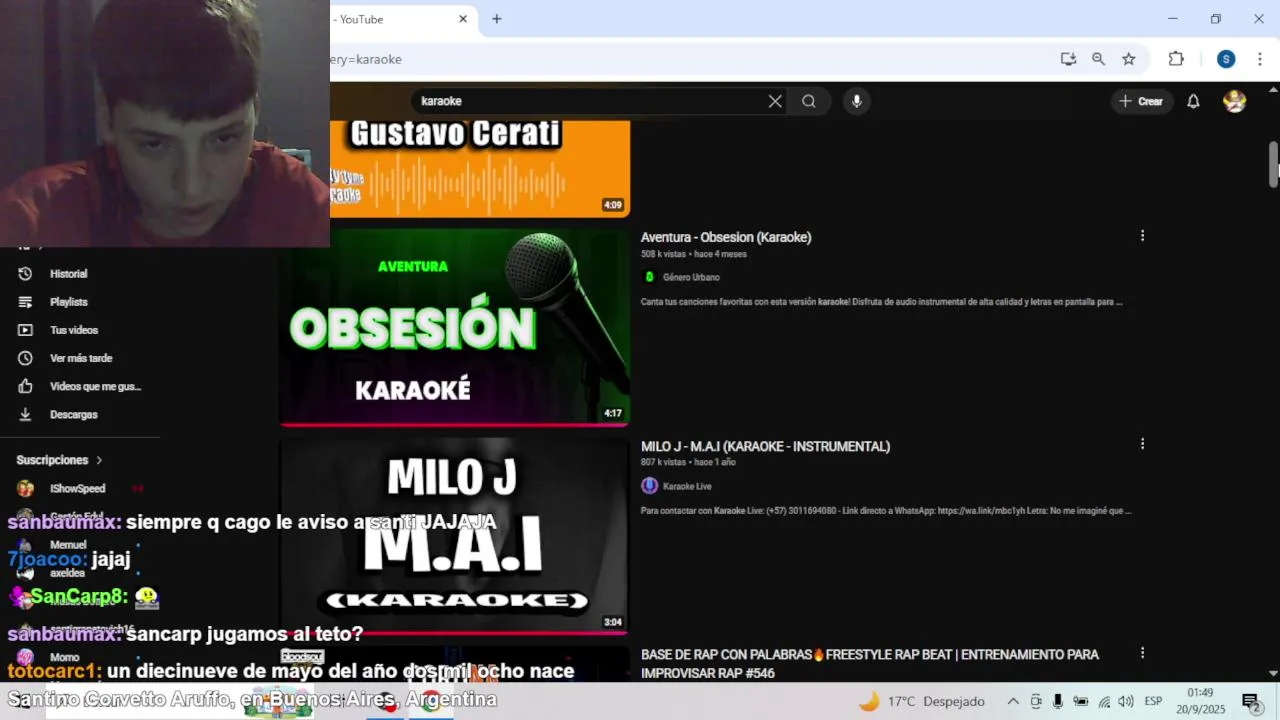This screenshot has width=1280, height=720.
Task: Open options menu for Base de Rap video
Action: [1142, 653]
